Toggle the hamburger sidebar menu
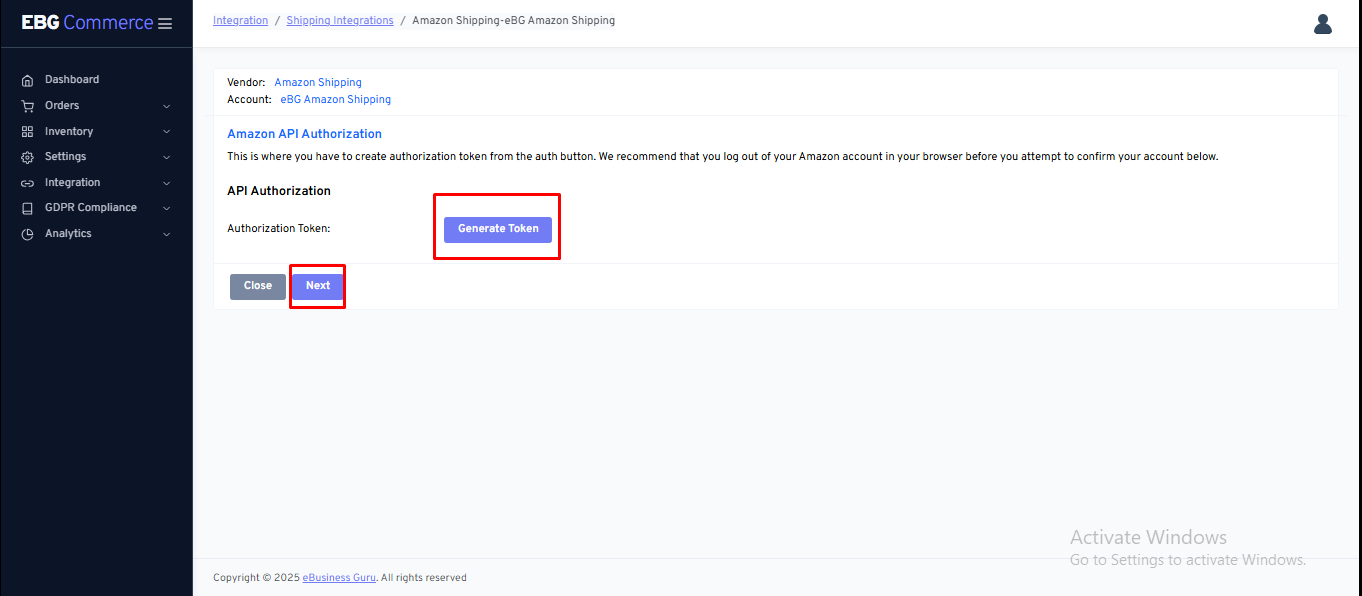Screen dimensions: 1362x596 (165, 24)
